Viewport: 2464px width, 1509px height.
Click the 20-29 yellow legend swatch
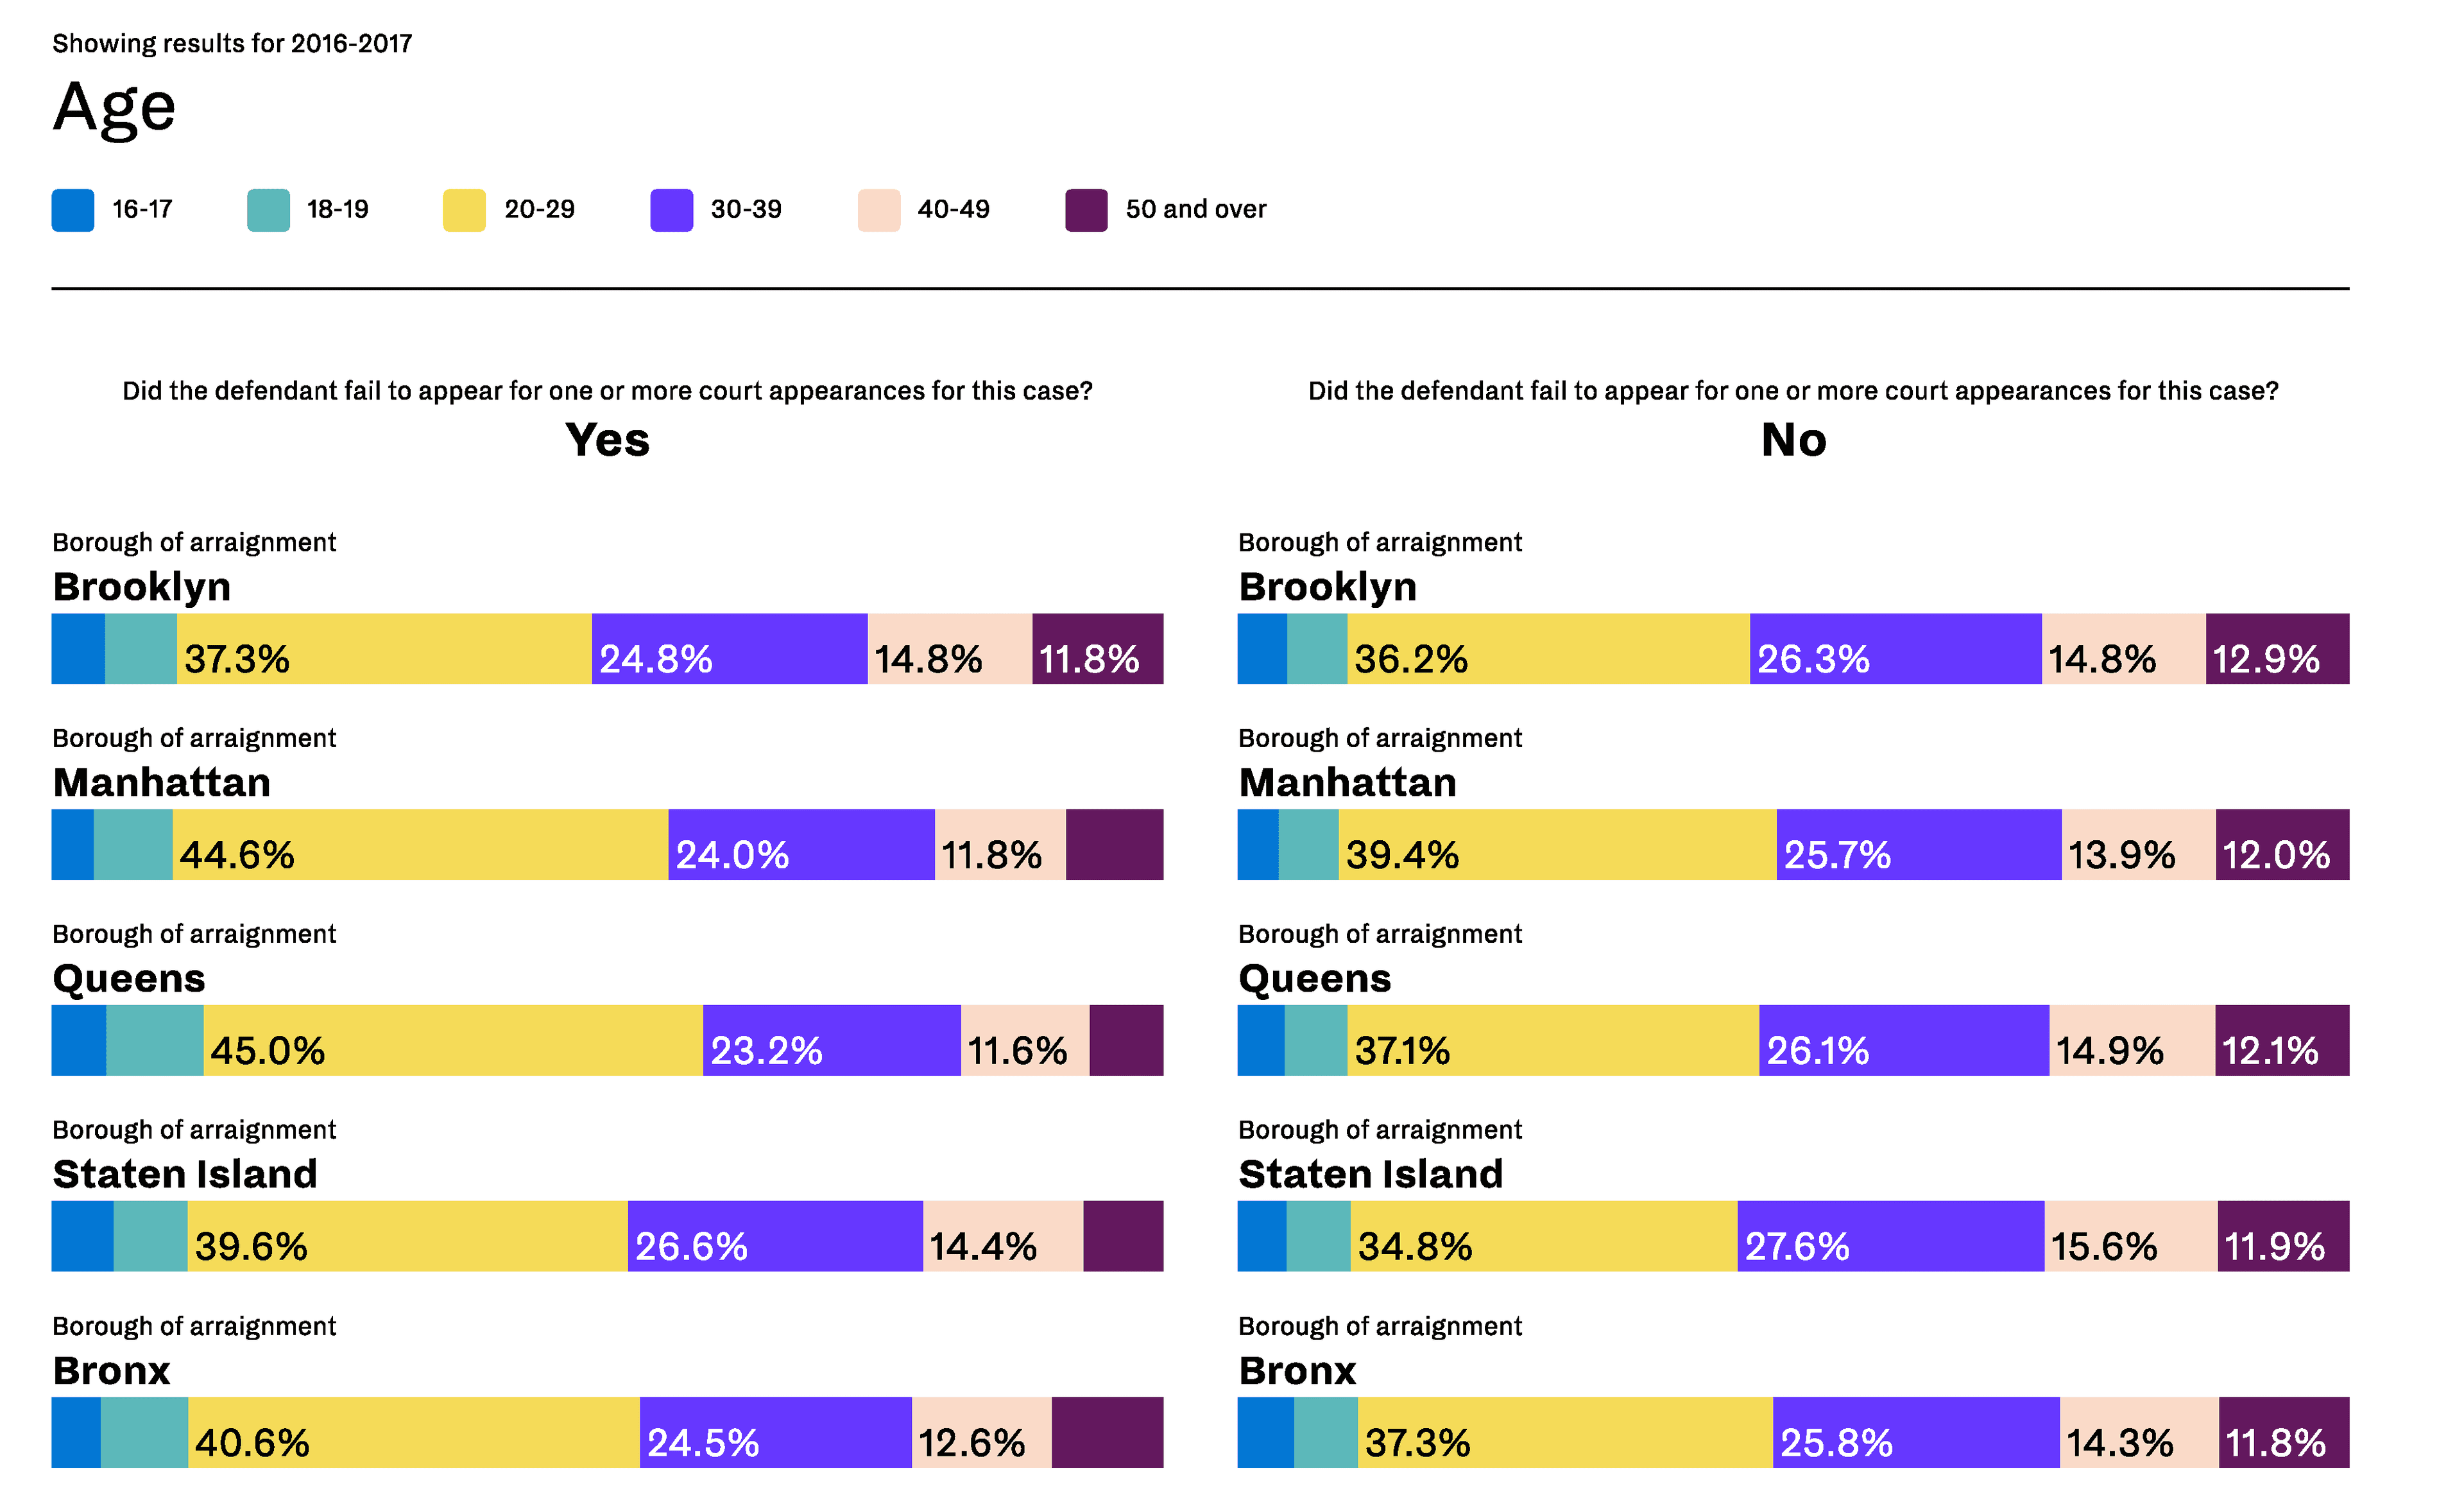click(464, 210)
